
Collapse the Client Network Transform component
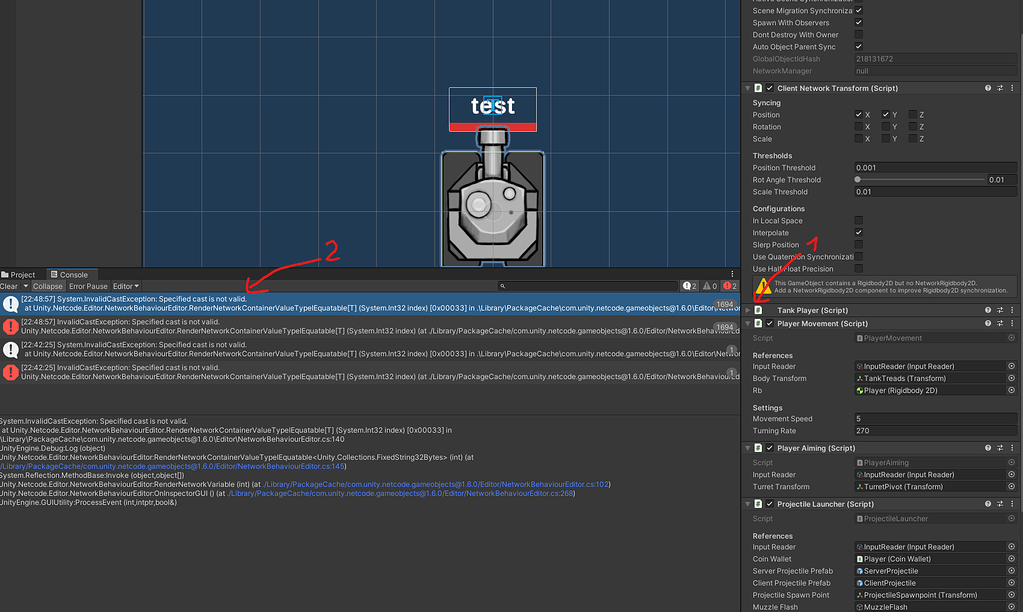click(x=748, y=87)
